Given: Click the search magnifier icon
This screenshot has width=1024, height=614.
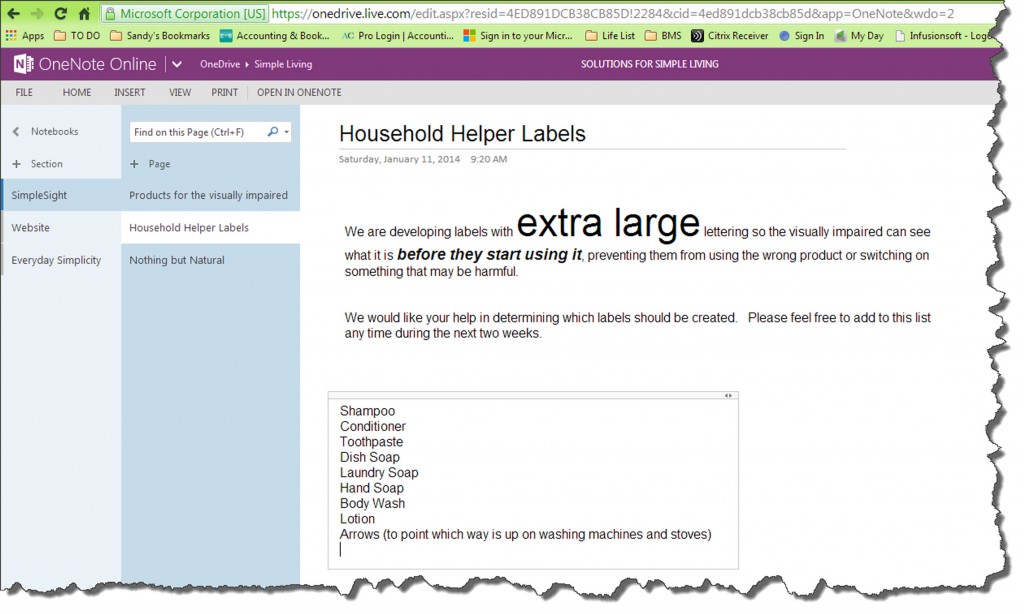Looking at the screenshot, I should [x=273, y=132].
